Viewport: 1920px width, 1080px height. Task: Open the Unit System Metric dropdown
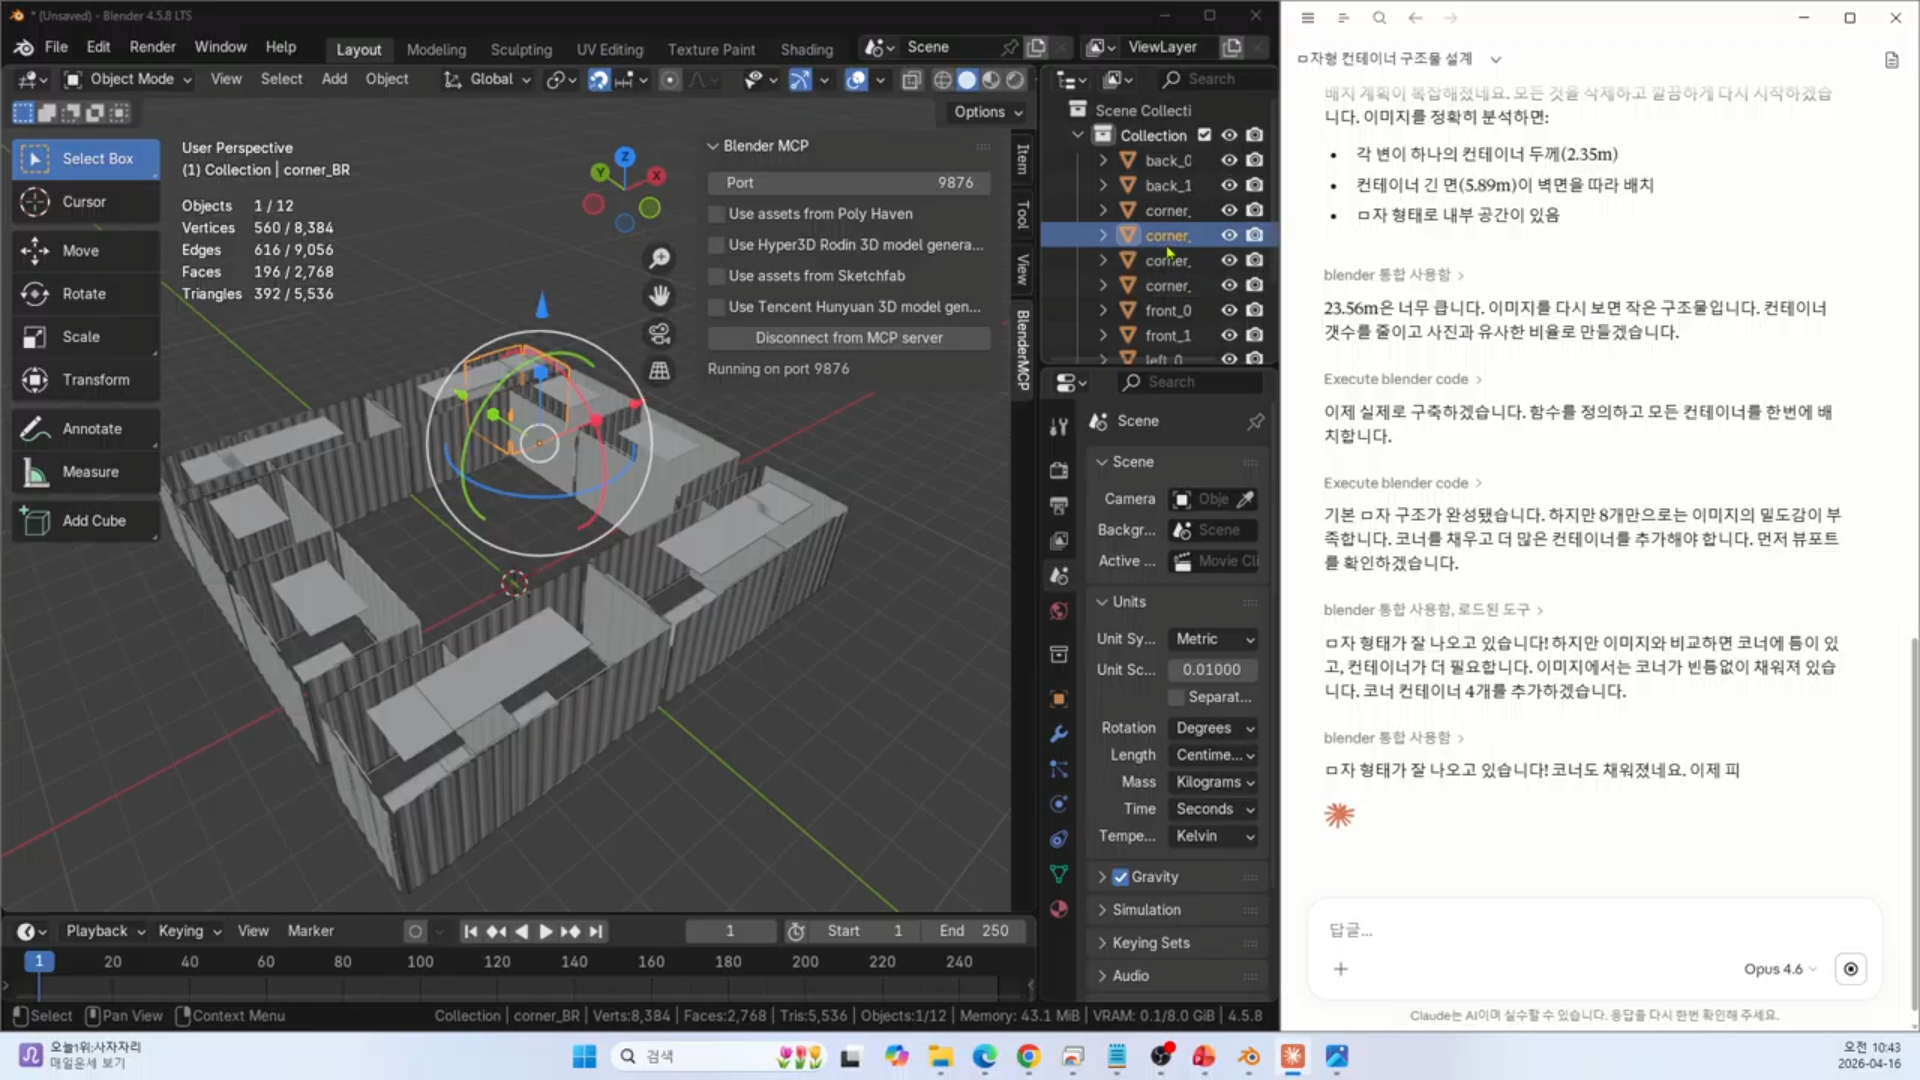(1214, 639)
